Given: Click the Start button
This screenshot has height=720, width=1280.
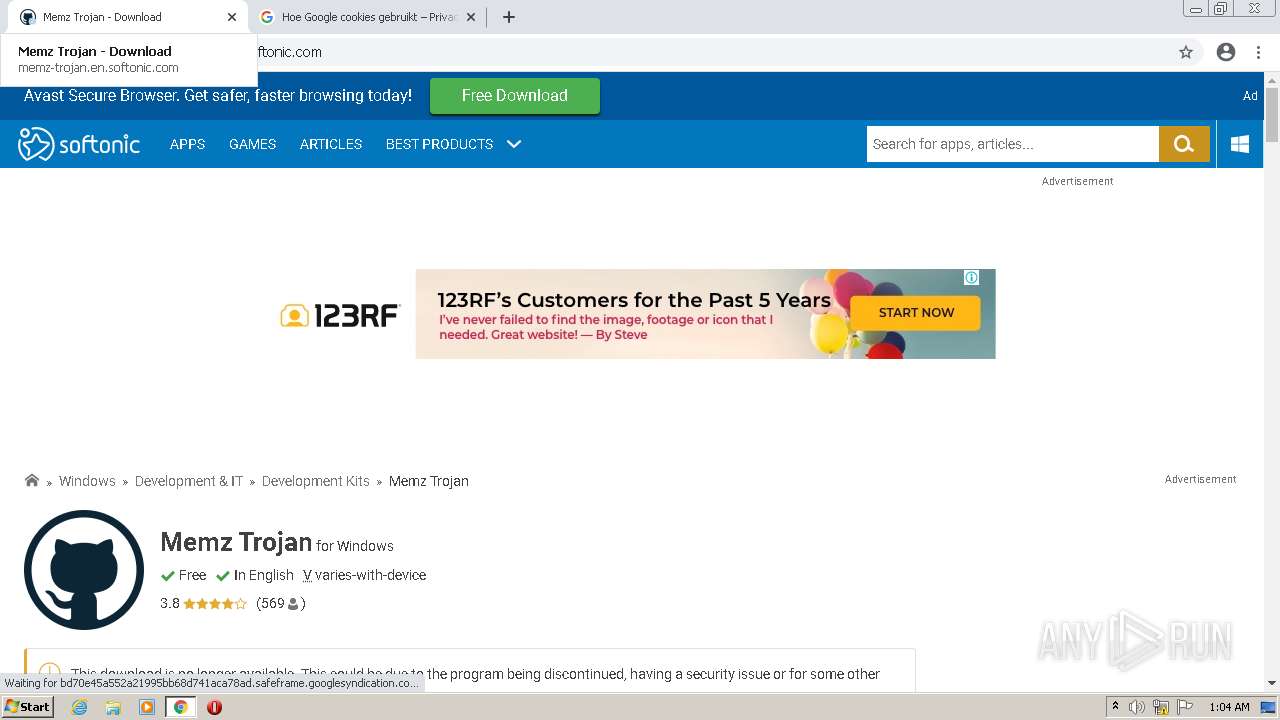Looking at the screenshot, I should click(x=27, y=707).
